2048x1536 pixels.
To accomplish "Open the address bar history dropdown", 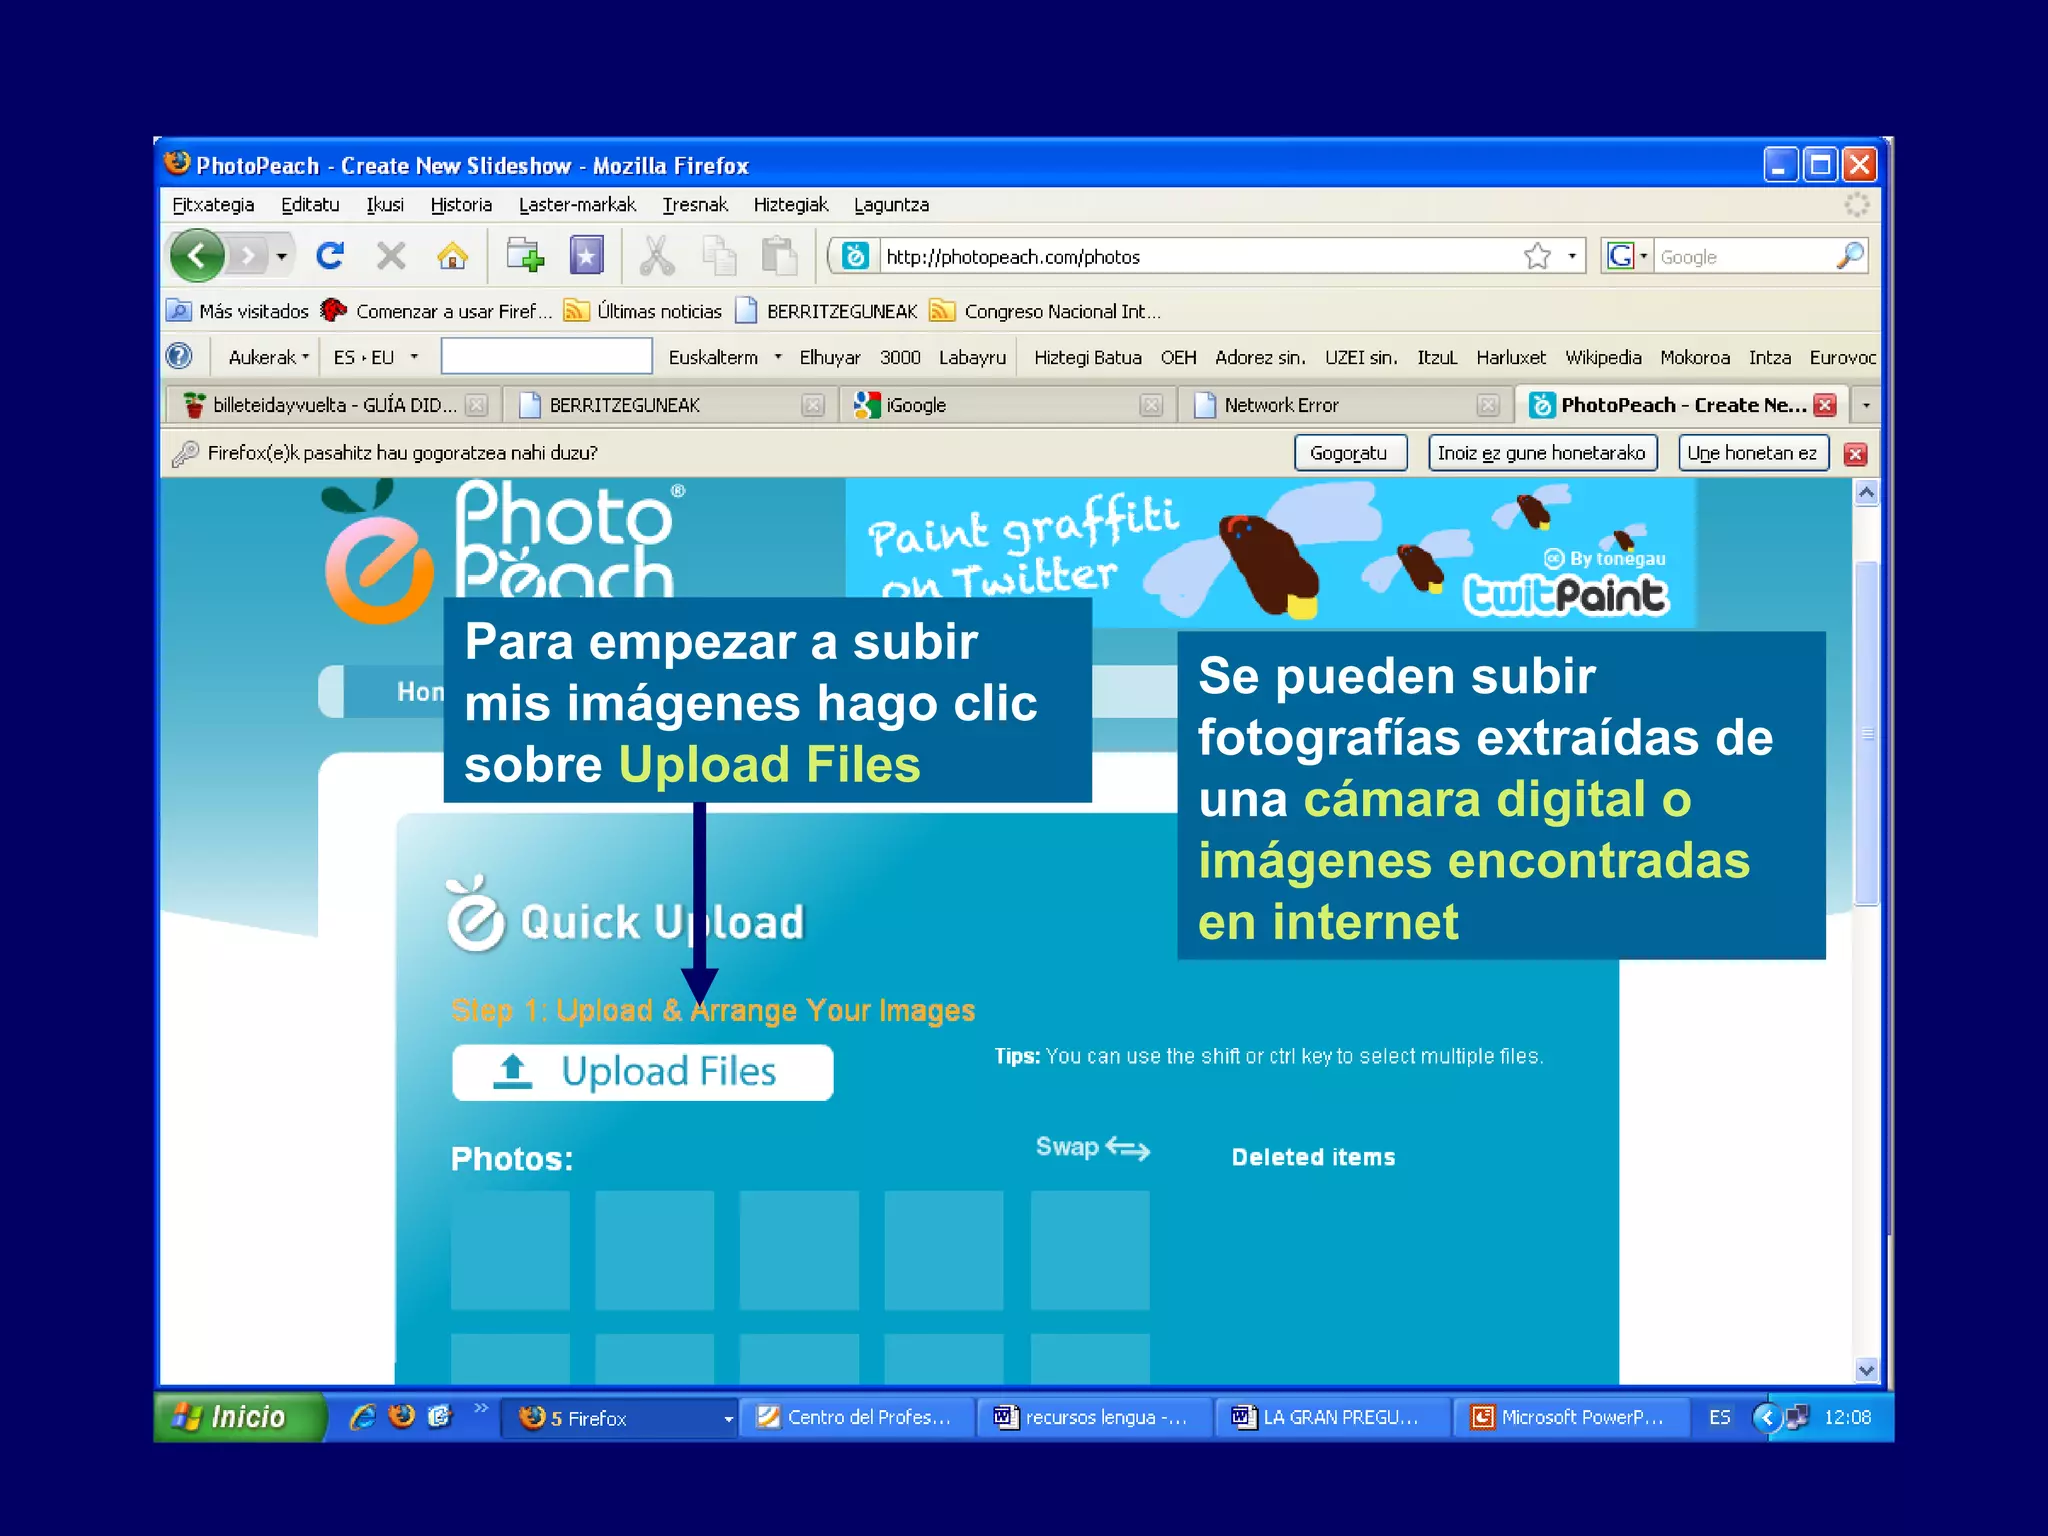I will (1572, 256).
